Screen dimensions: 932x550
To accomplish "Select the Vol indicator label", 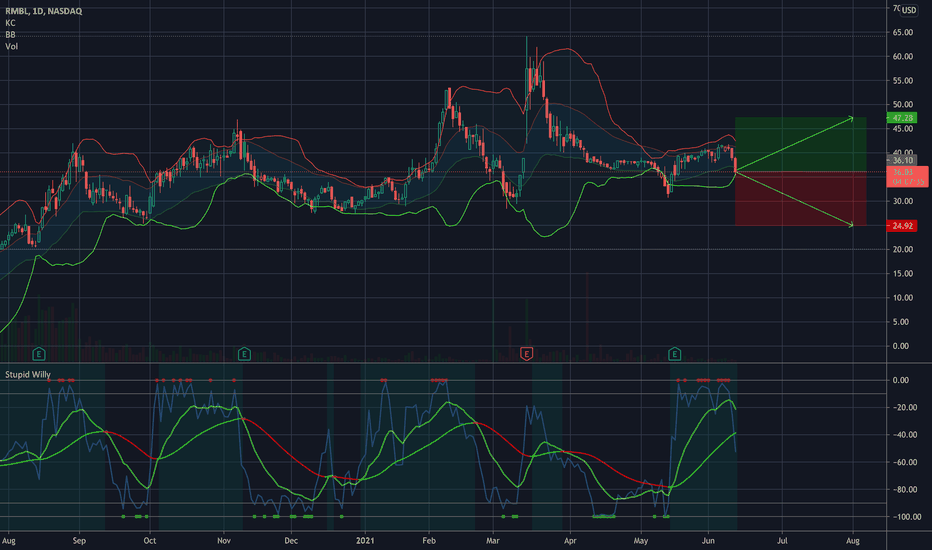I will tap(11, 46).
